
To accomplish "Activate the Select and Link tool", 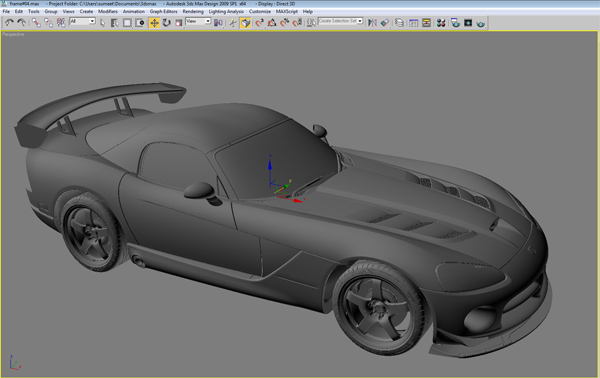I will click(x=36, y=23).
